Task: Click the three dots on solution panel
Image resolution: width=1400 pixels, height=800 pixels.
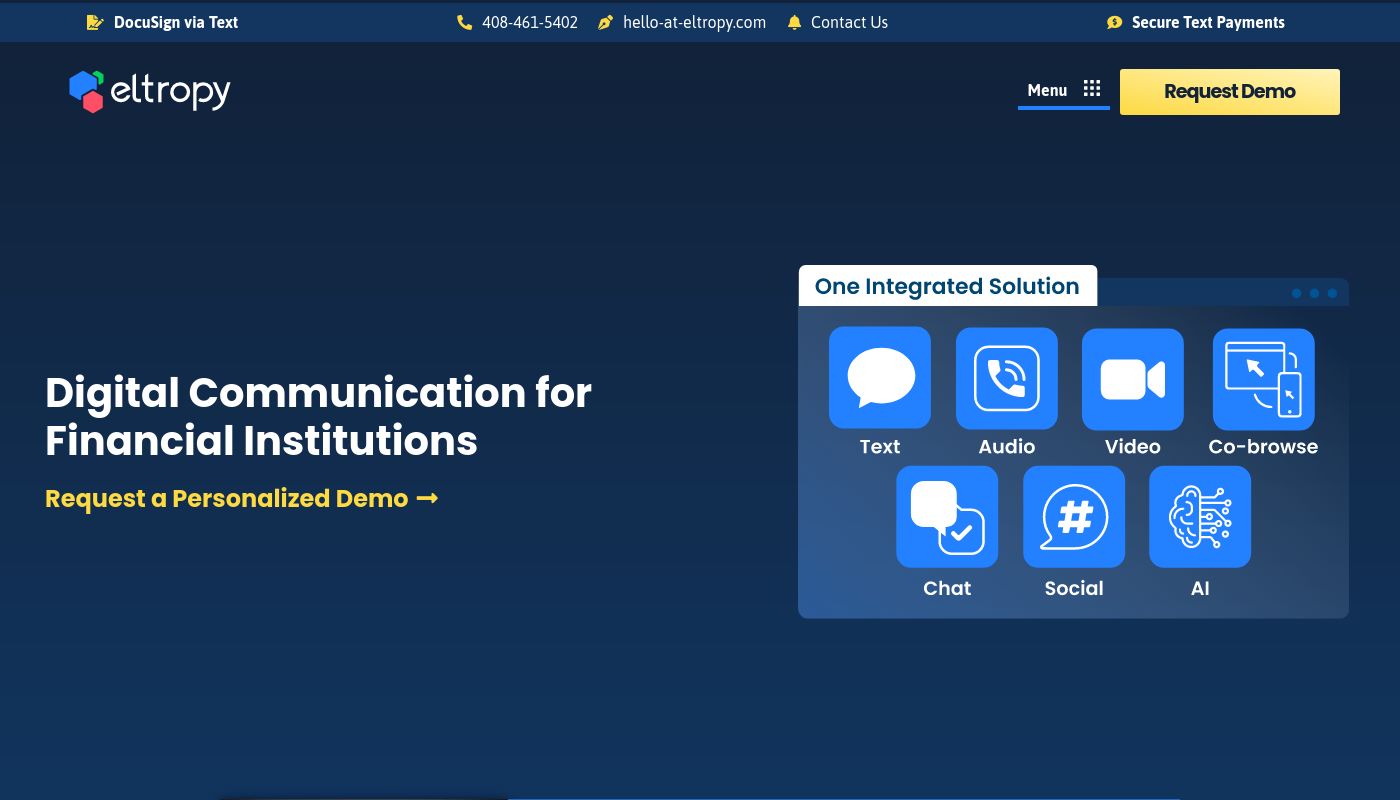Action: pos(1314,293)
